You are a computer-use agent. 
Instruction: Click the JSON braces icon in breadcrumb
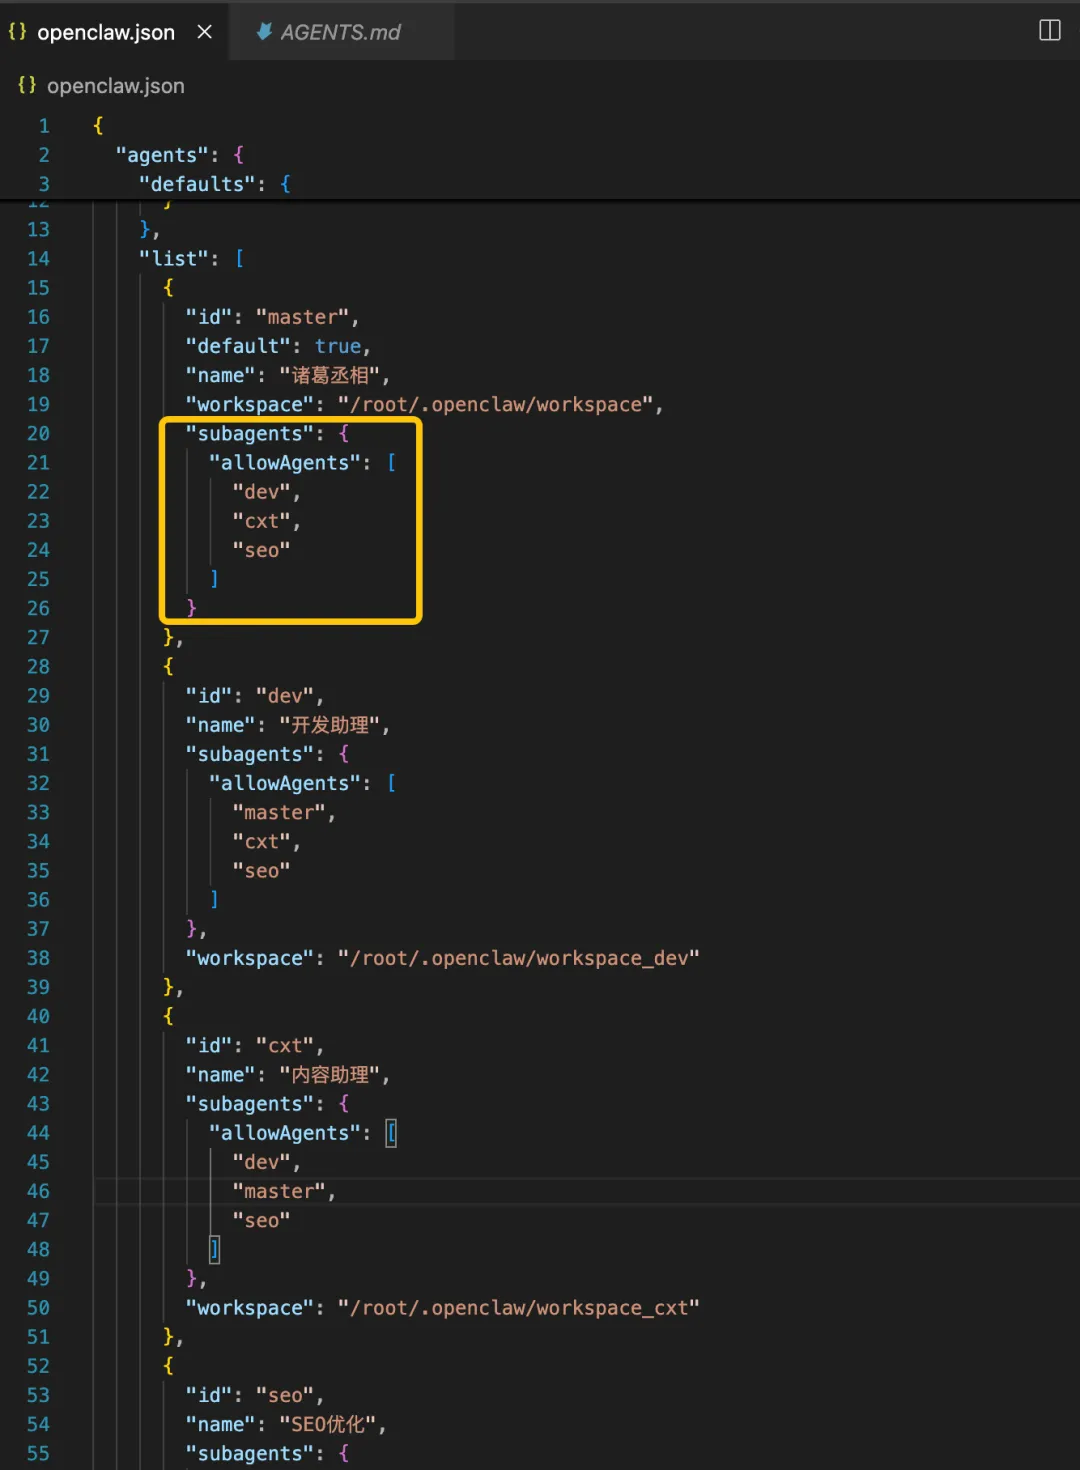pos(27,86)
